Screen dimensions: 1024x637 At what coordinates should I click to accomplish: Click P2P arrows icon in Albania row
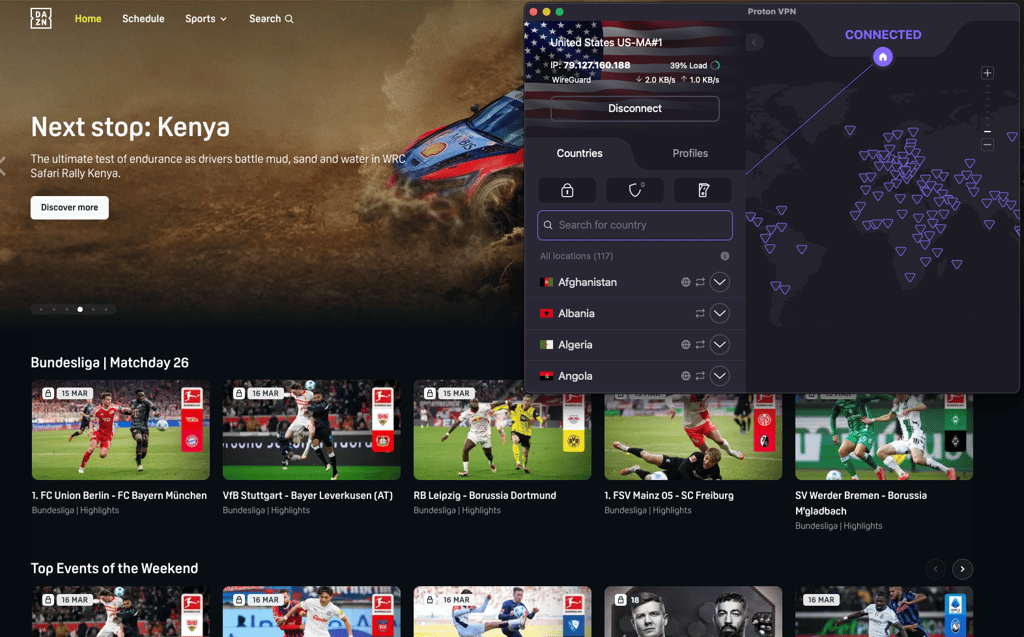click(x=700, y=314)
